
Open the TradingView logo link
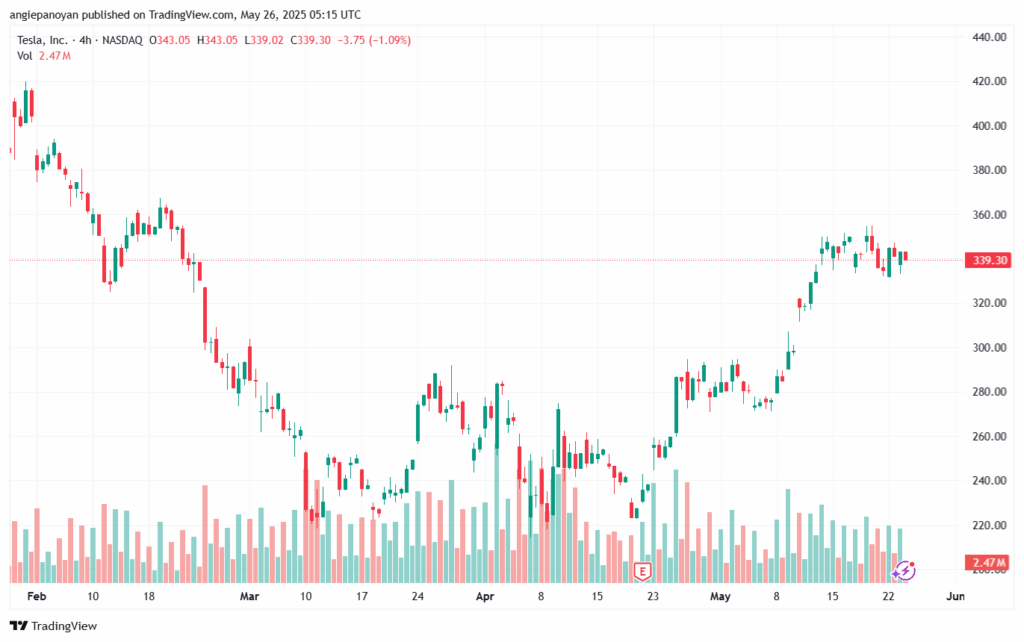point(54,626)
